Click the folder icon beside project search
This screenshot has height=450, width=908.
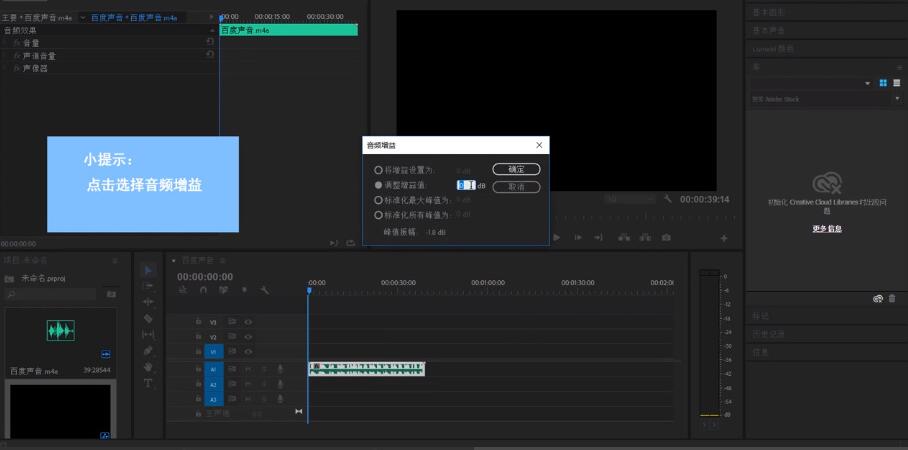[x=111, y=294]
